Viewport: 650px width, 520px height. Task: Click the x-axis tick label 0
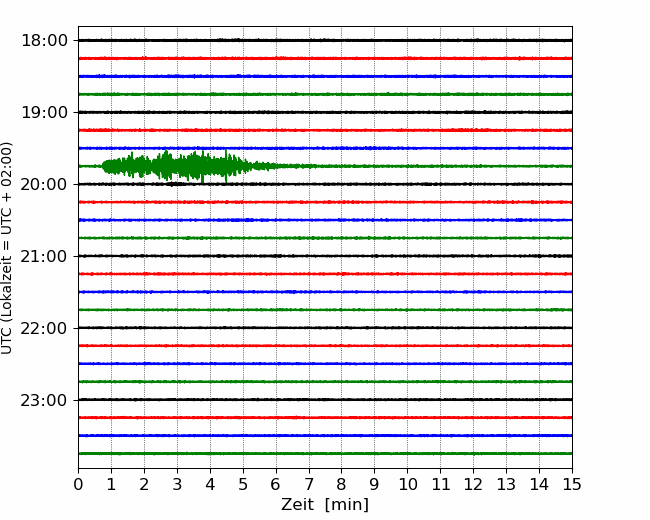tap(78, 484)
